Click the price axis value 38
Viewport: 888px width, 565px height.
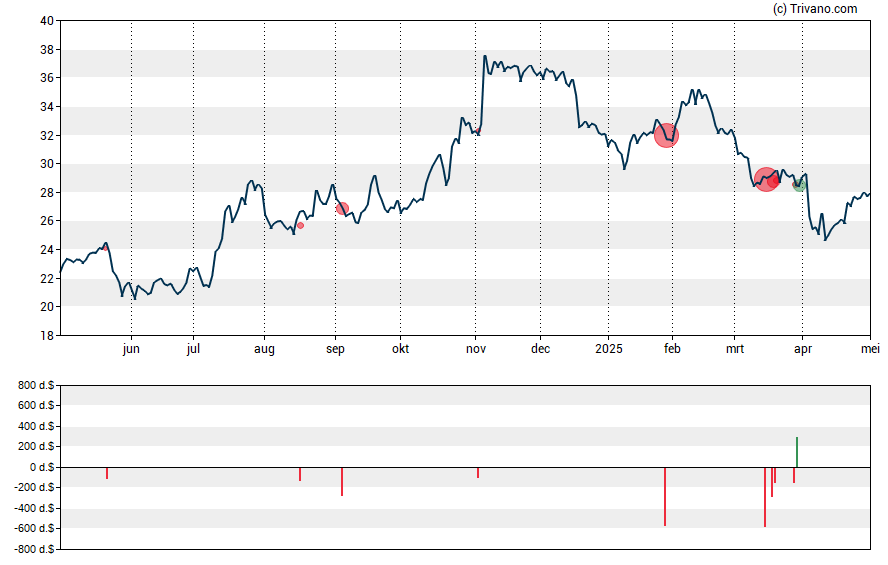point(47,50)
